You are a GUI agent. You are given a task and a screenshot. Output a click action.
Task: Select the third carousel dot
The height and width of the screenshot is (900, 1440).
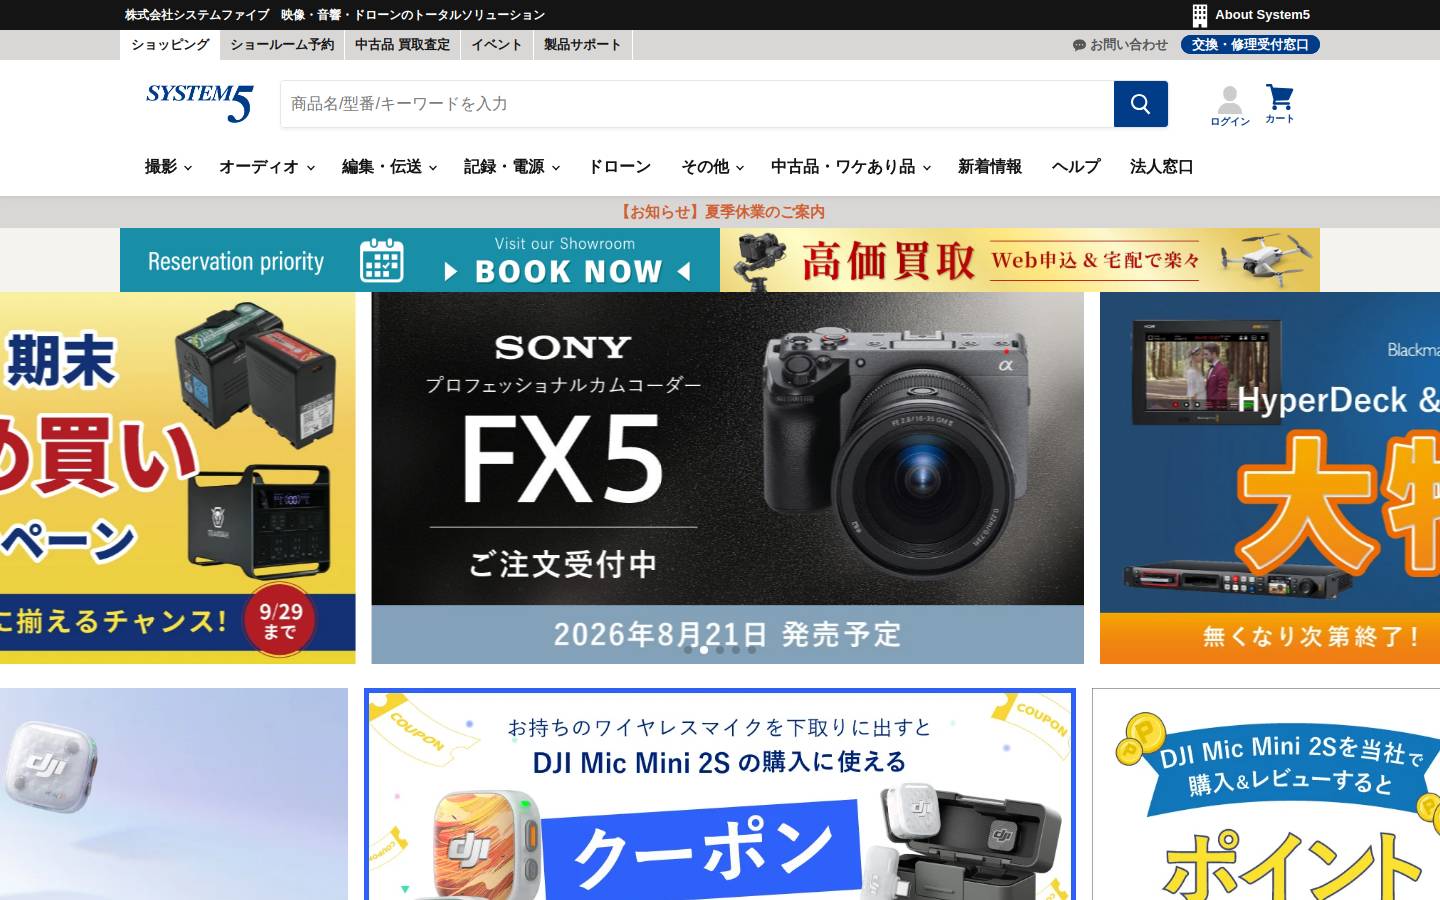click(x=720, y=650)
